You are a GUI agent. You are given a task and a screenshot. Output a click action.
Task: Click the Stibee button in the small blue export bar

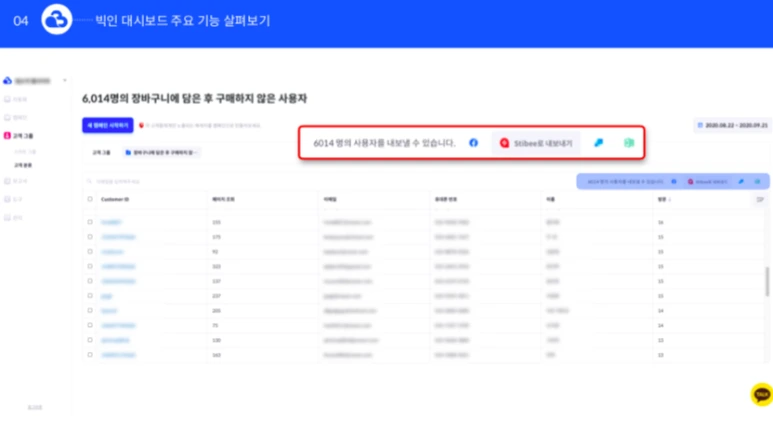pyautogui.click(x=707, y=181)
